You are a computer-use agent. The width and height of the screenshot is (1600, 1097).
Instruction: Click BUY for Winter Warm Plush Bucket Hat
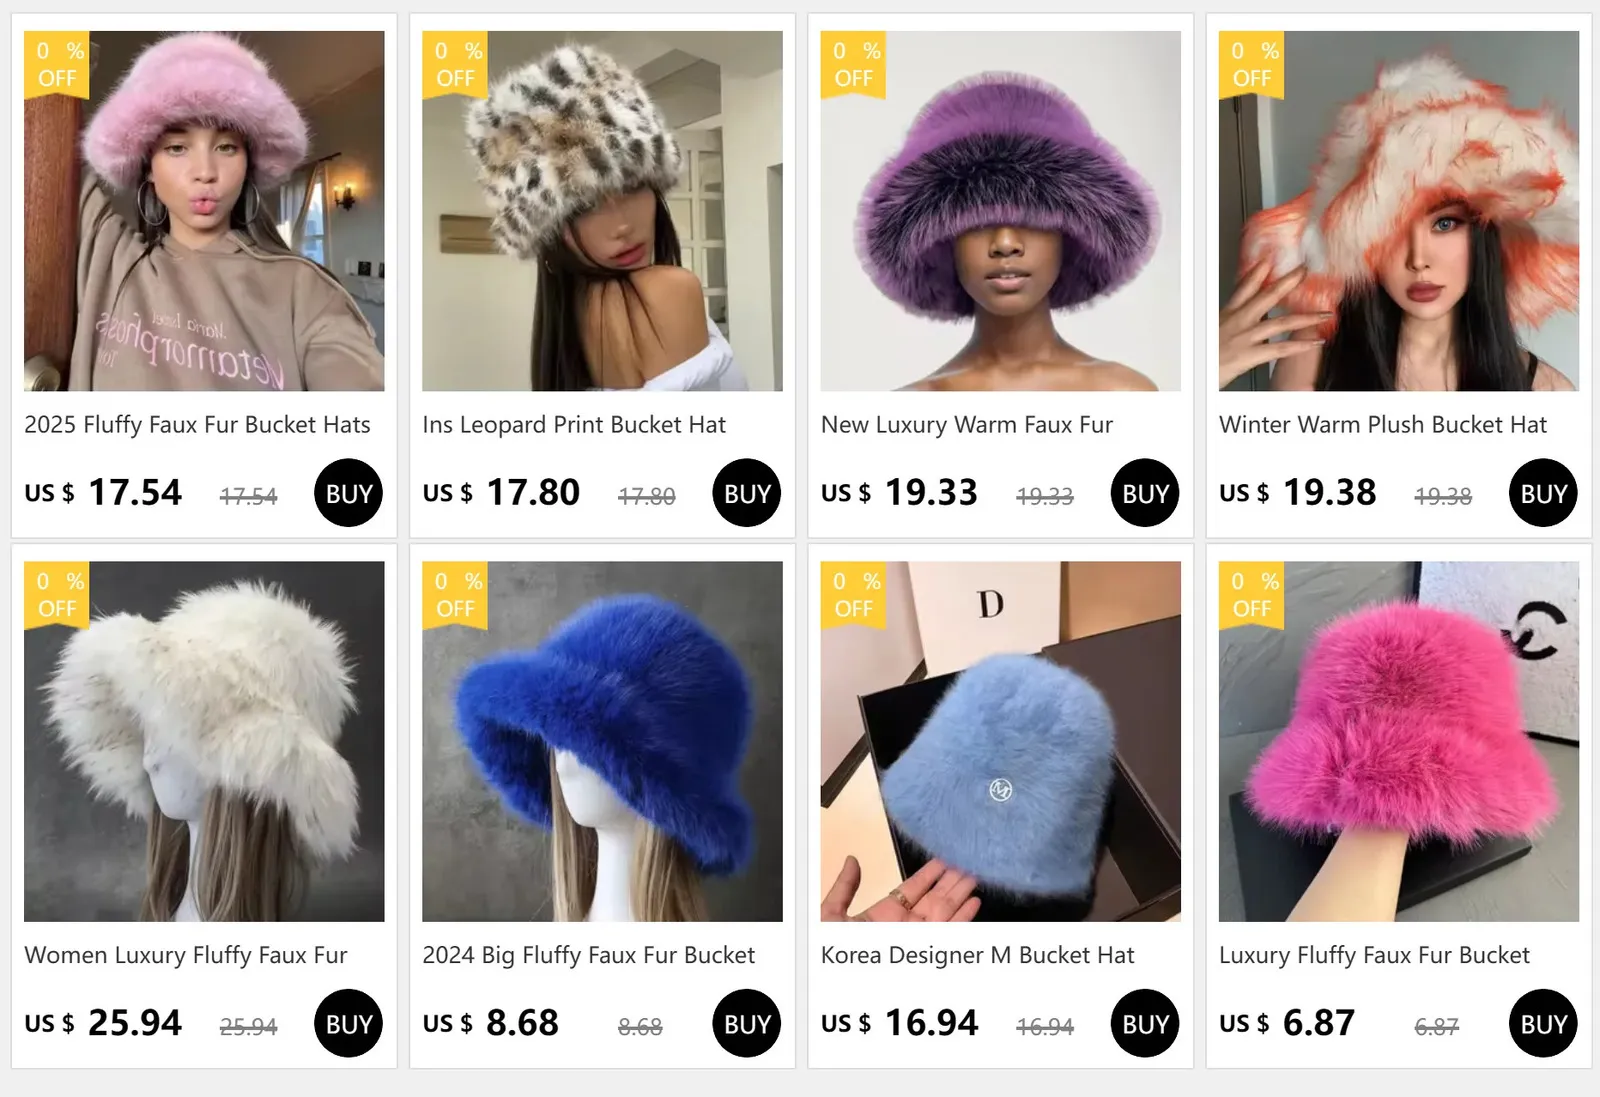point(1543,493)
